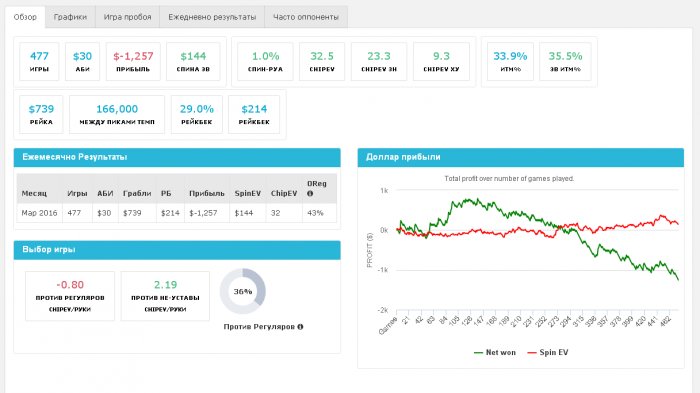Screen dimensions: 700x393
Task: Click the -0.80 против регуляров card
Action: tap(70, 296)
